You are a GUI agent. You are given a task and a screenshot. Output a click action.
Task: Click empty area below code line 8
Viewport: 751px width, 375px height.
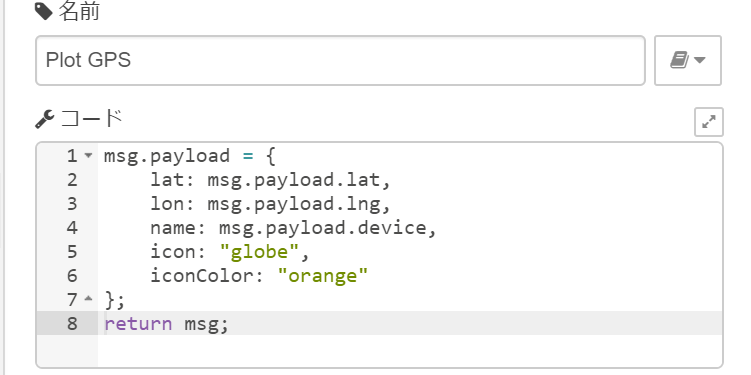click(x=410, y=351)
